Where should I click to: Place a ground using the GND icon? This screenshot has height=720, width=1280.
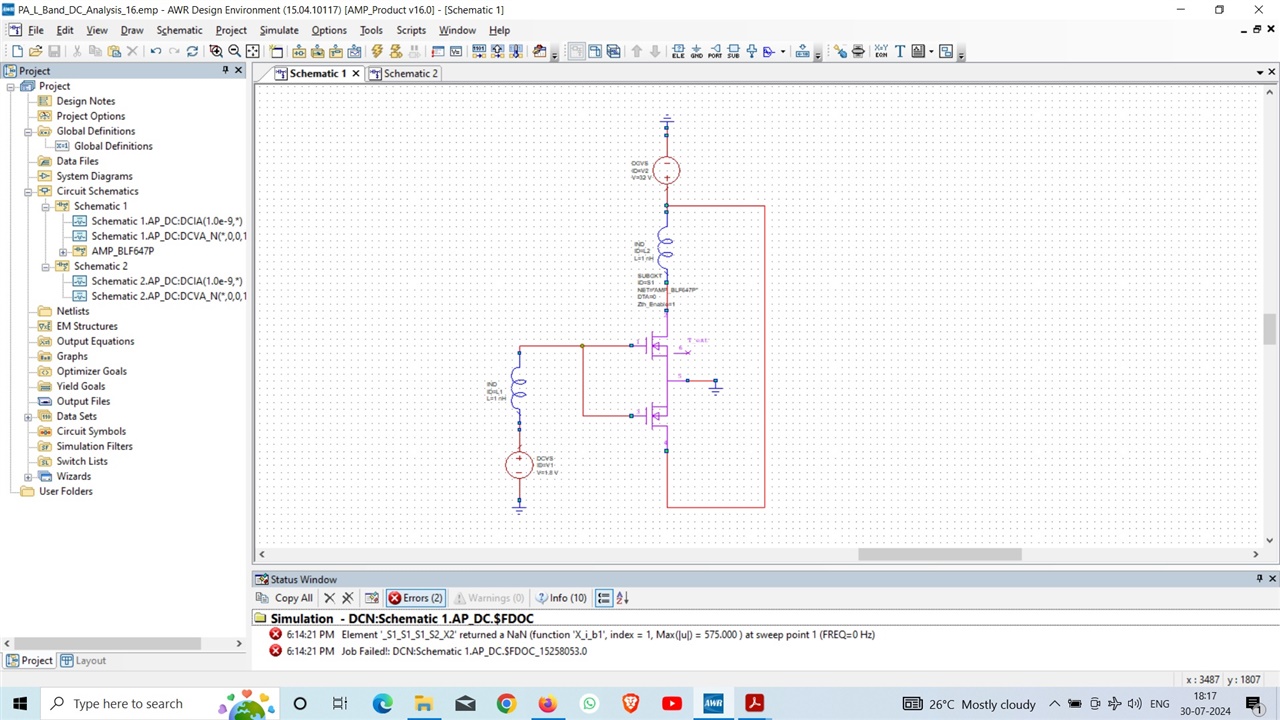697,51
